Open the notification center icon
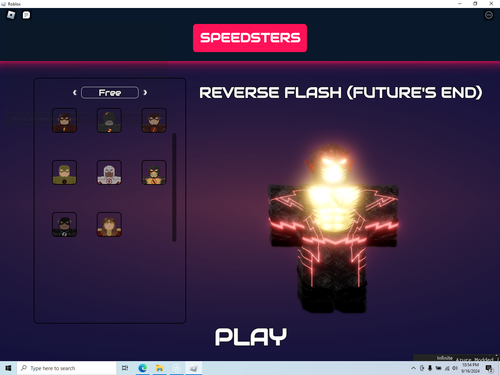The width and height of the screenshot is (500, 375). [489, 368]
